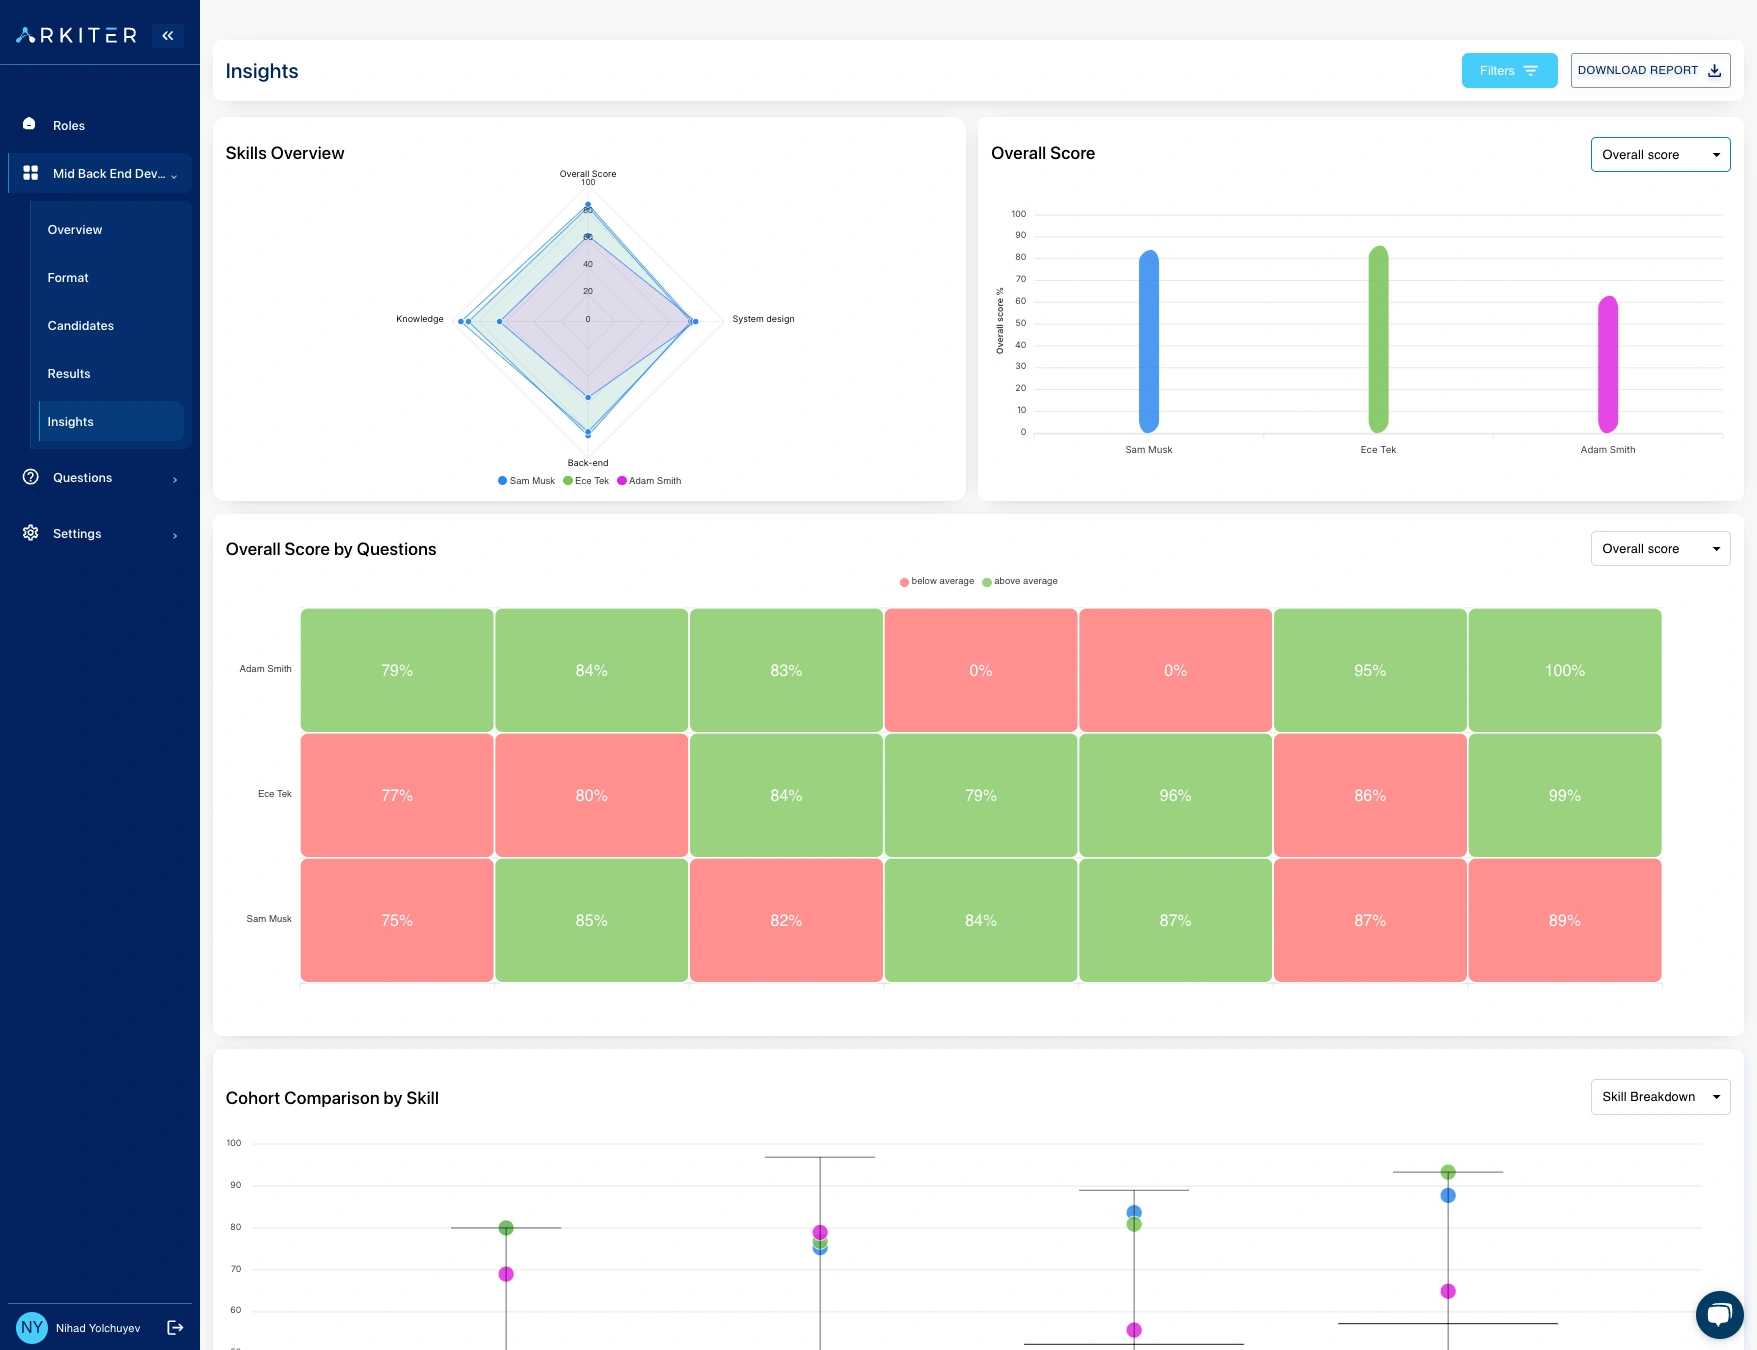The image size is (1757, 1350).
Task: Click Download Report button
Action: [1649, 71]
